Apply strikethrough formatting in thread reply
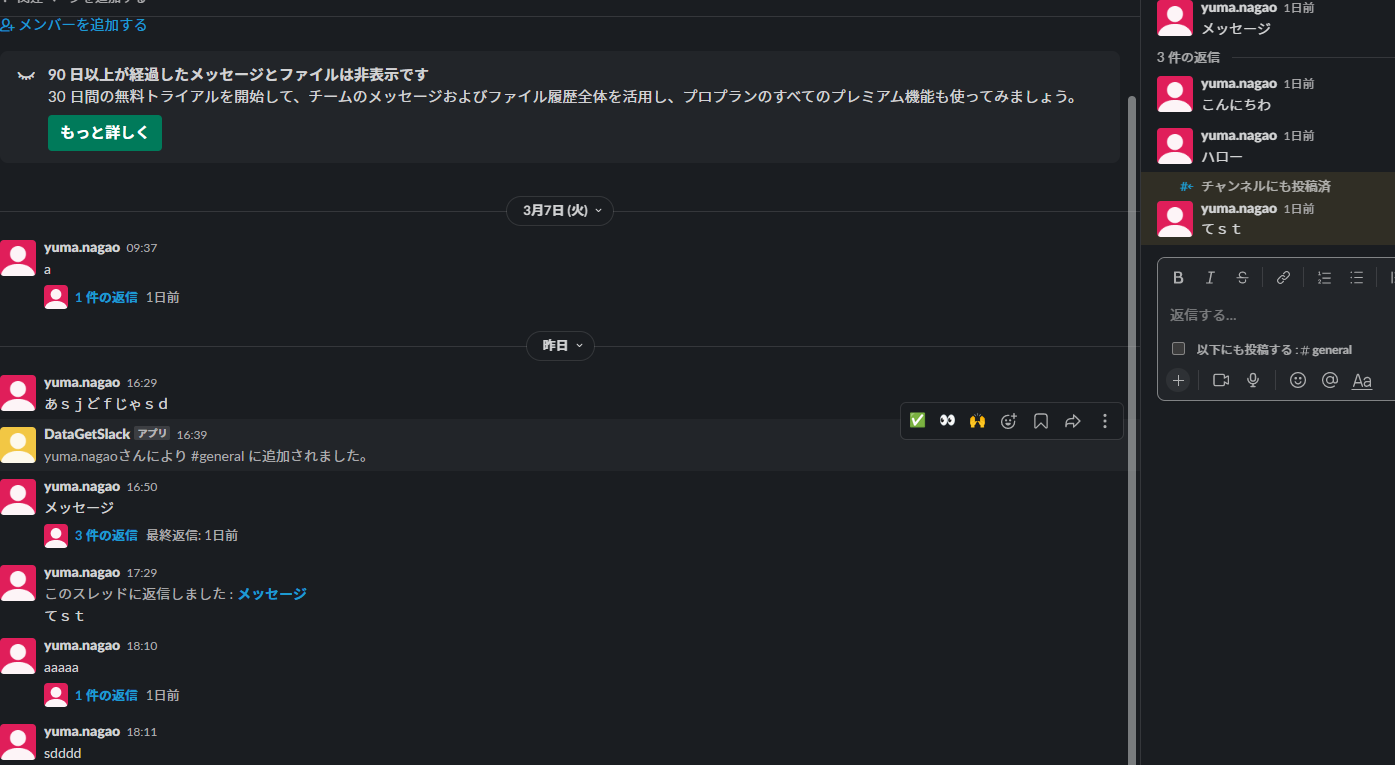Viewport: 1395px width, 765px height. (1242, 278)
